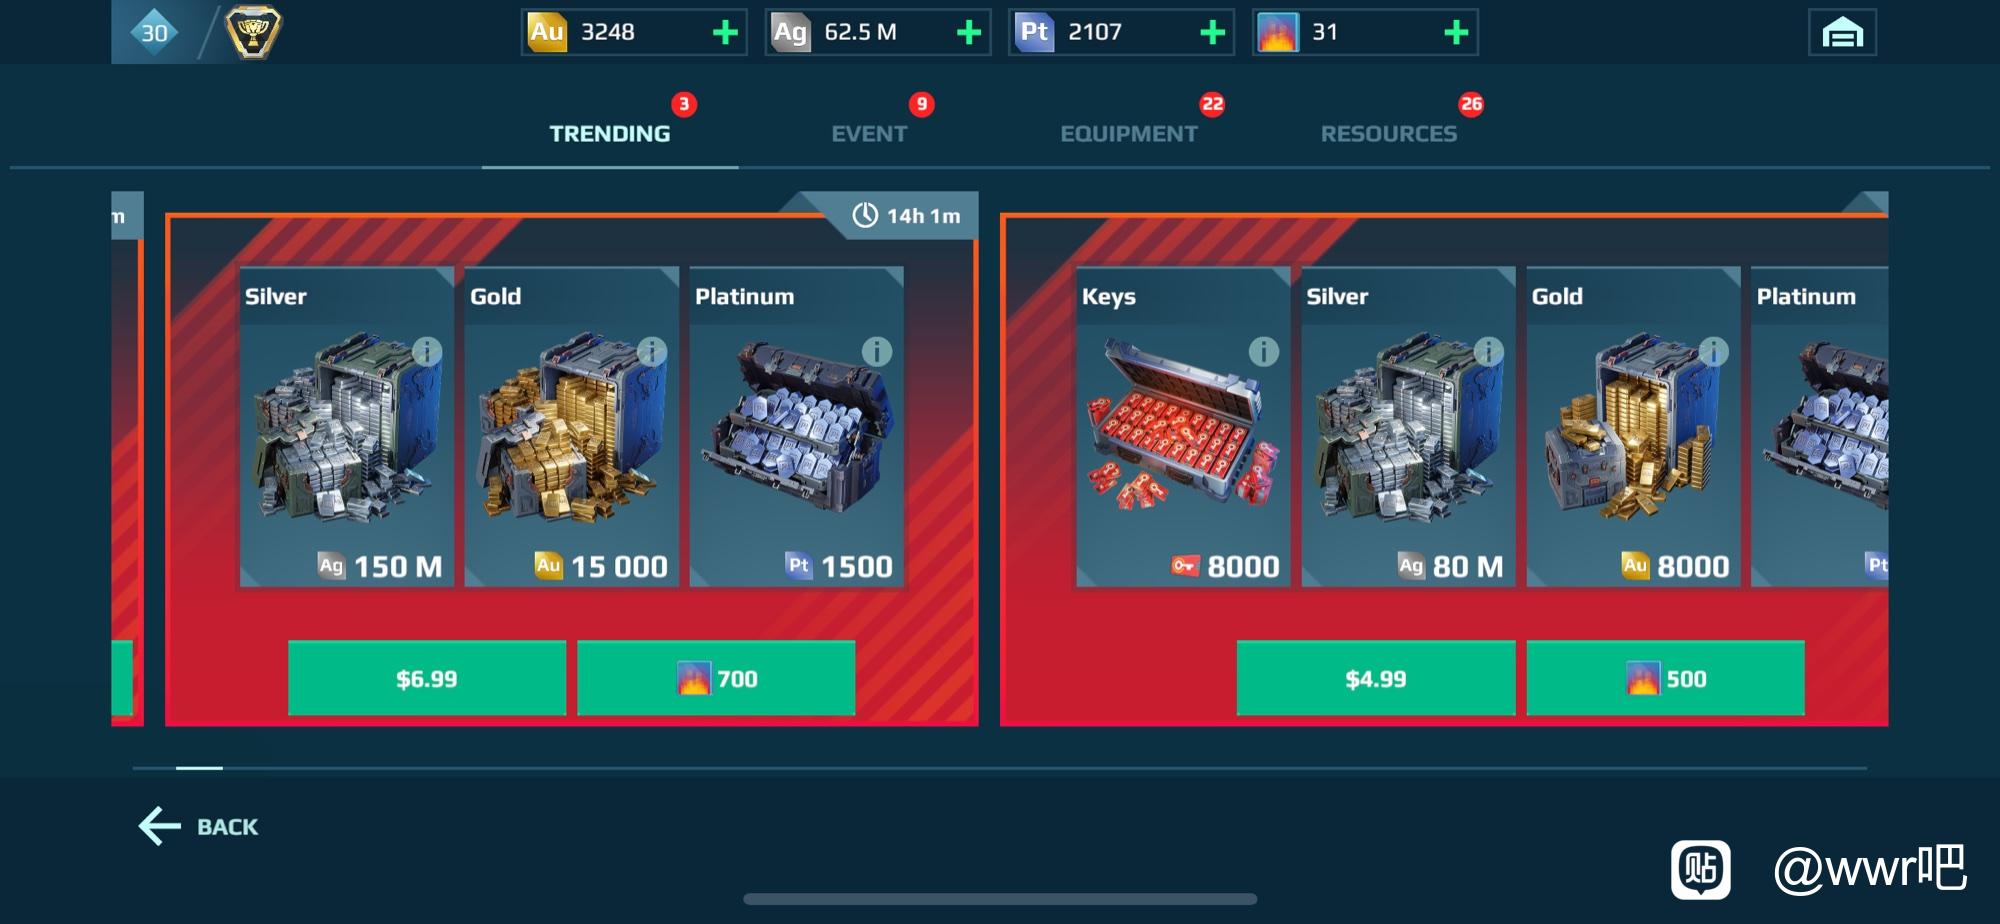Open the league trophy badge
This screenshot has height=924, width=2000.
[x=253, y=32]
